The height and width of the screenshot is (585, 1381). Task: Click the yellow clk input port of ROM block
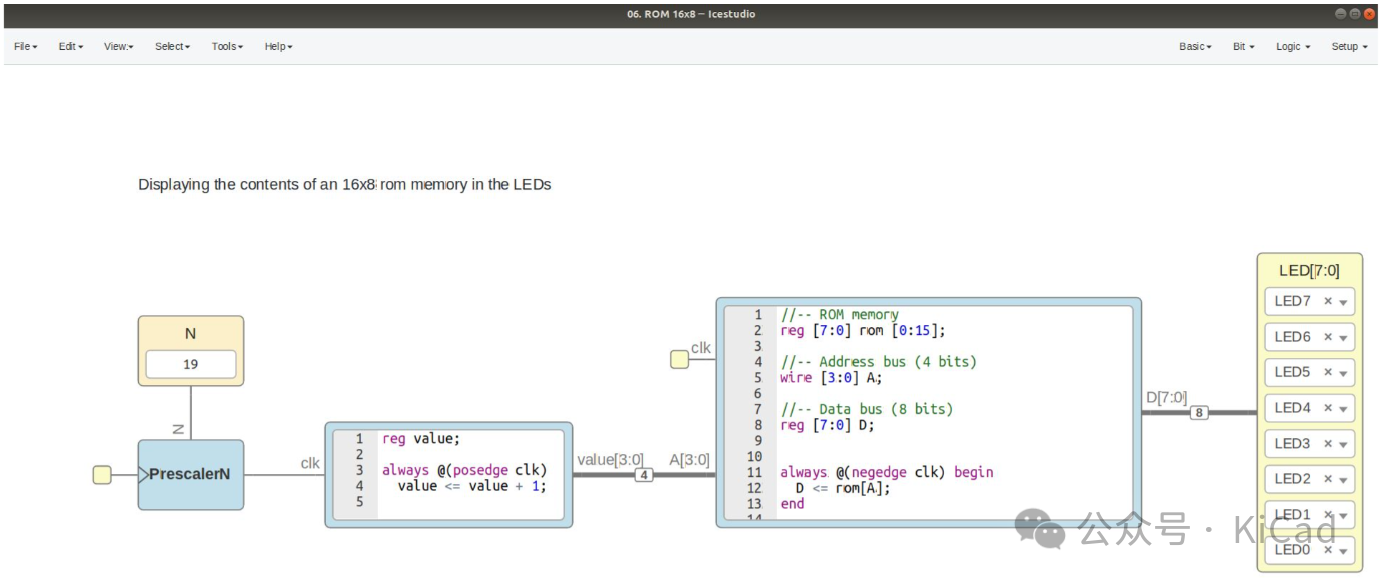[x=679, y=359]
